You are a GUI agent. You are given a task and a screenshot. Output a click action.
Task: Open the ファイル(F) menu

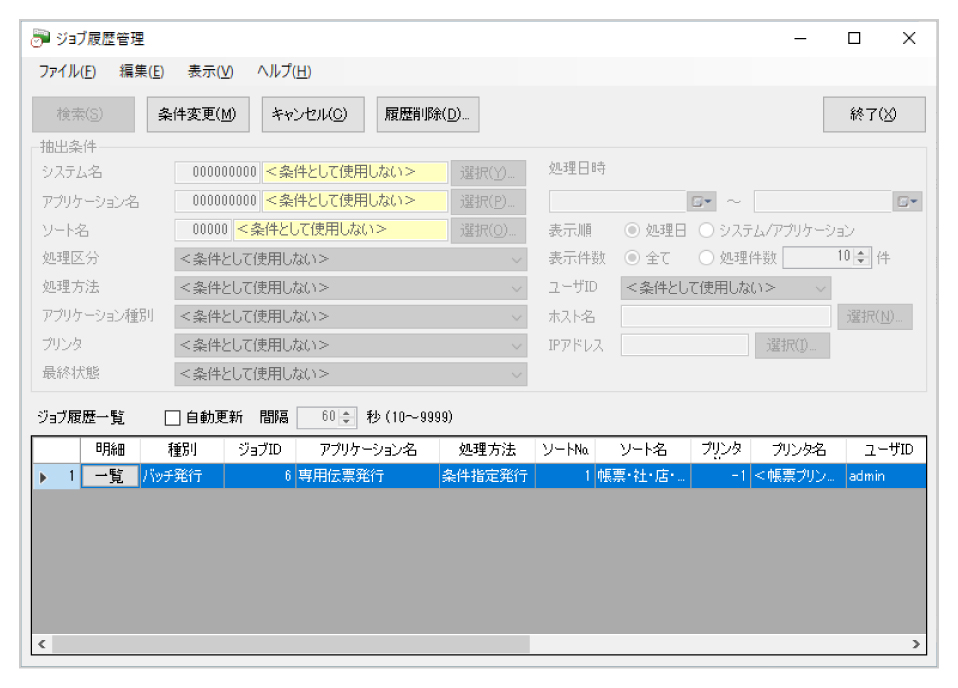click(x=67, y=72)
